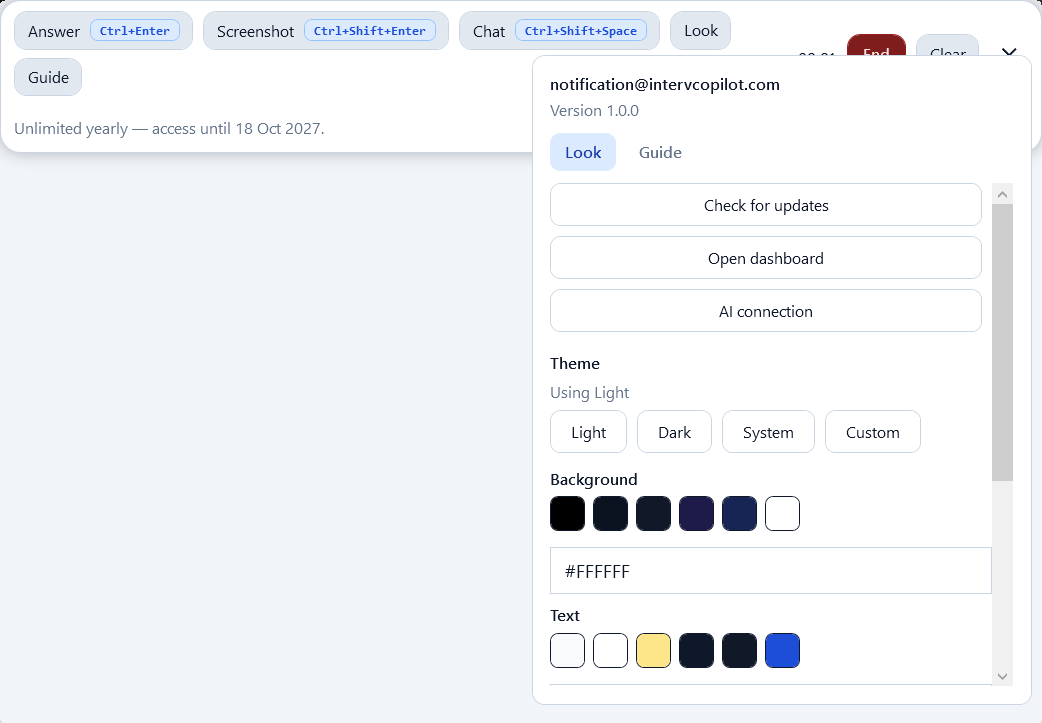The image size is (1042, 723).
Task: Click Open dashboard
Action: pyautogui.click(x=766, y=258)
